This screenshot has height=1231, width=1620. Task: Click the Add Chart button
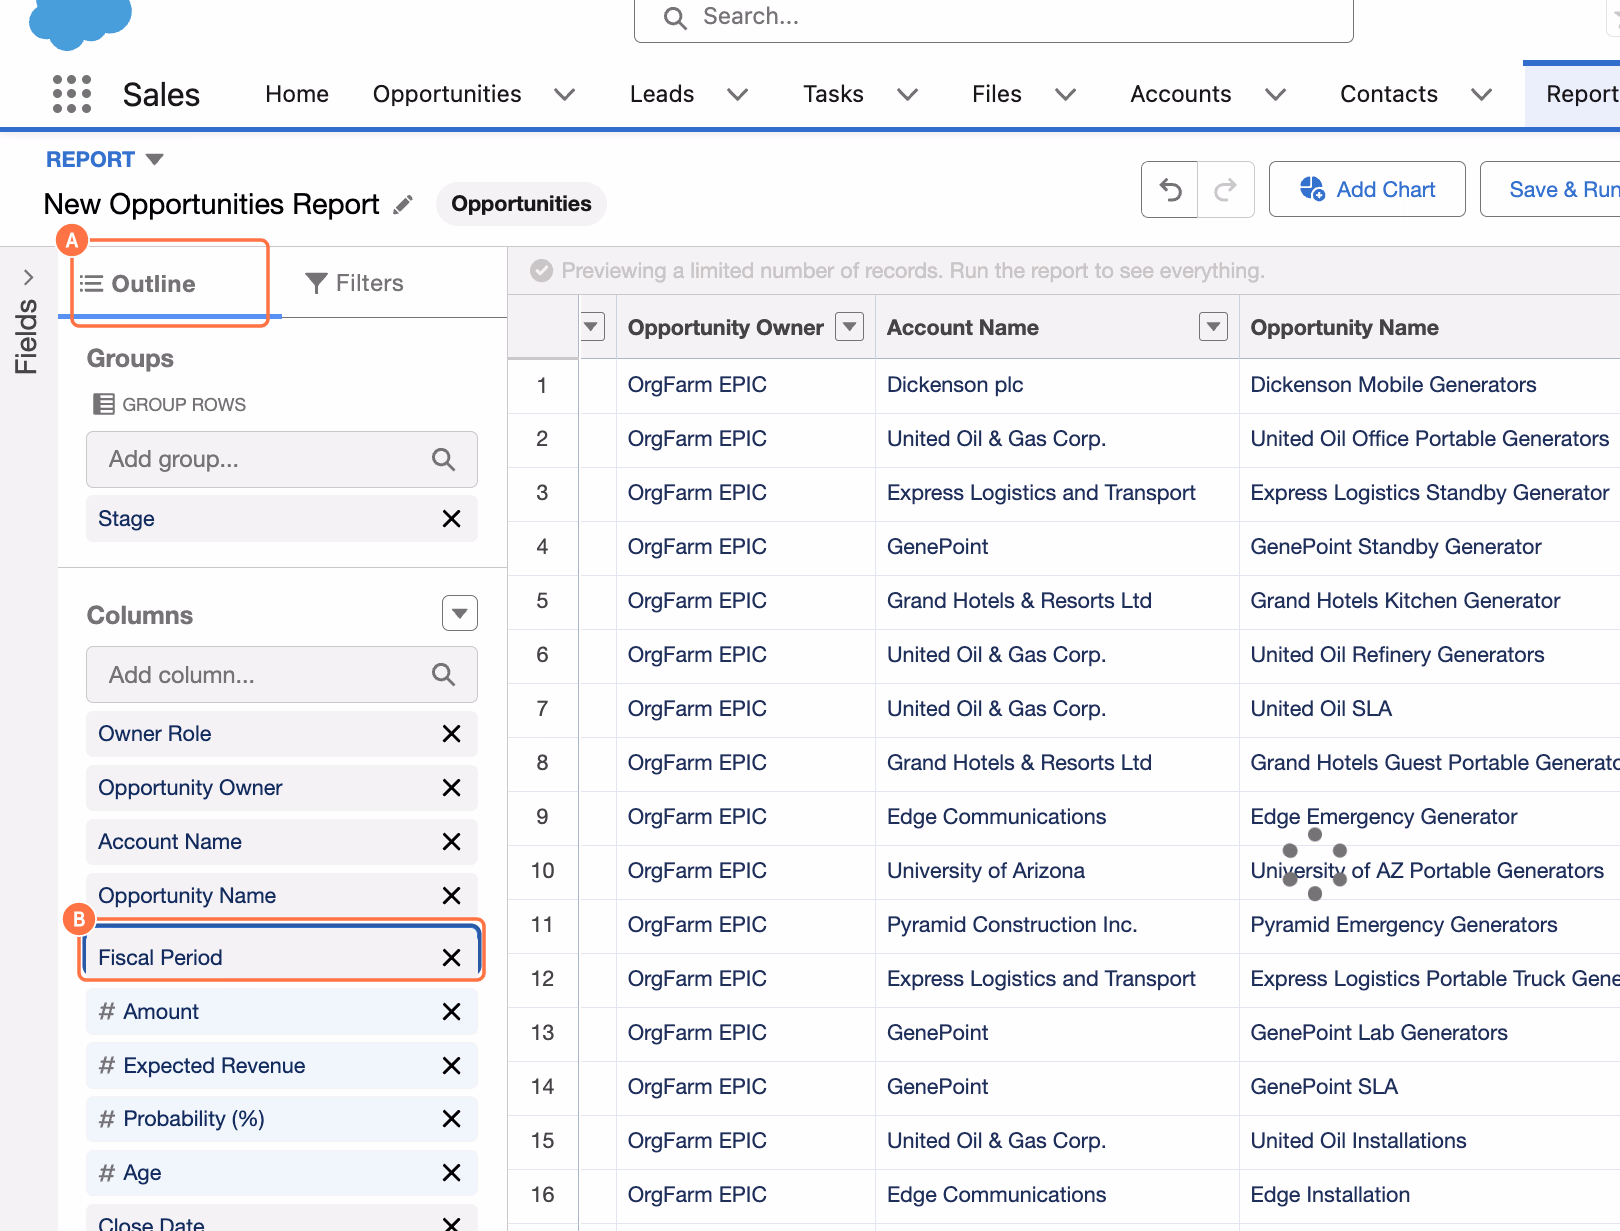click(x=1367, y=189)
